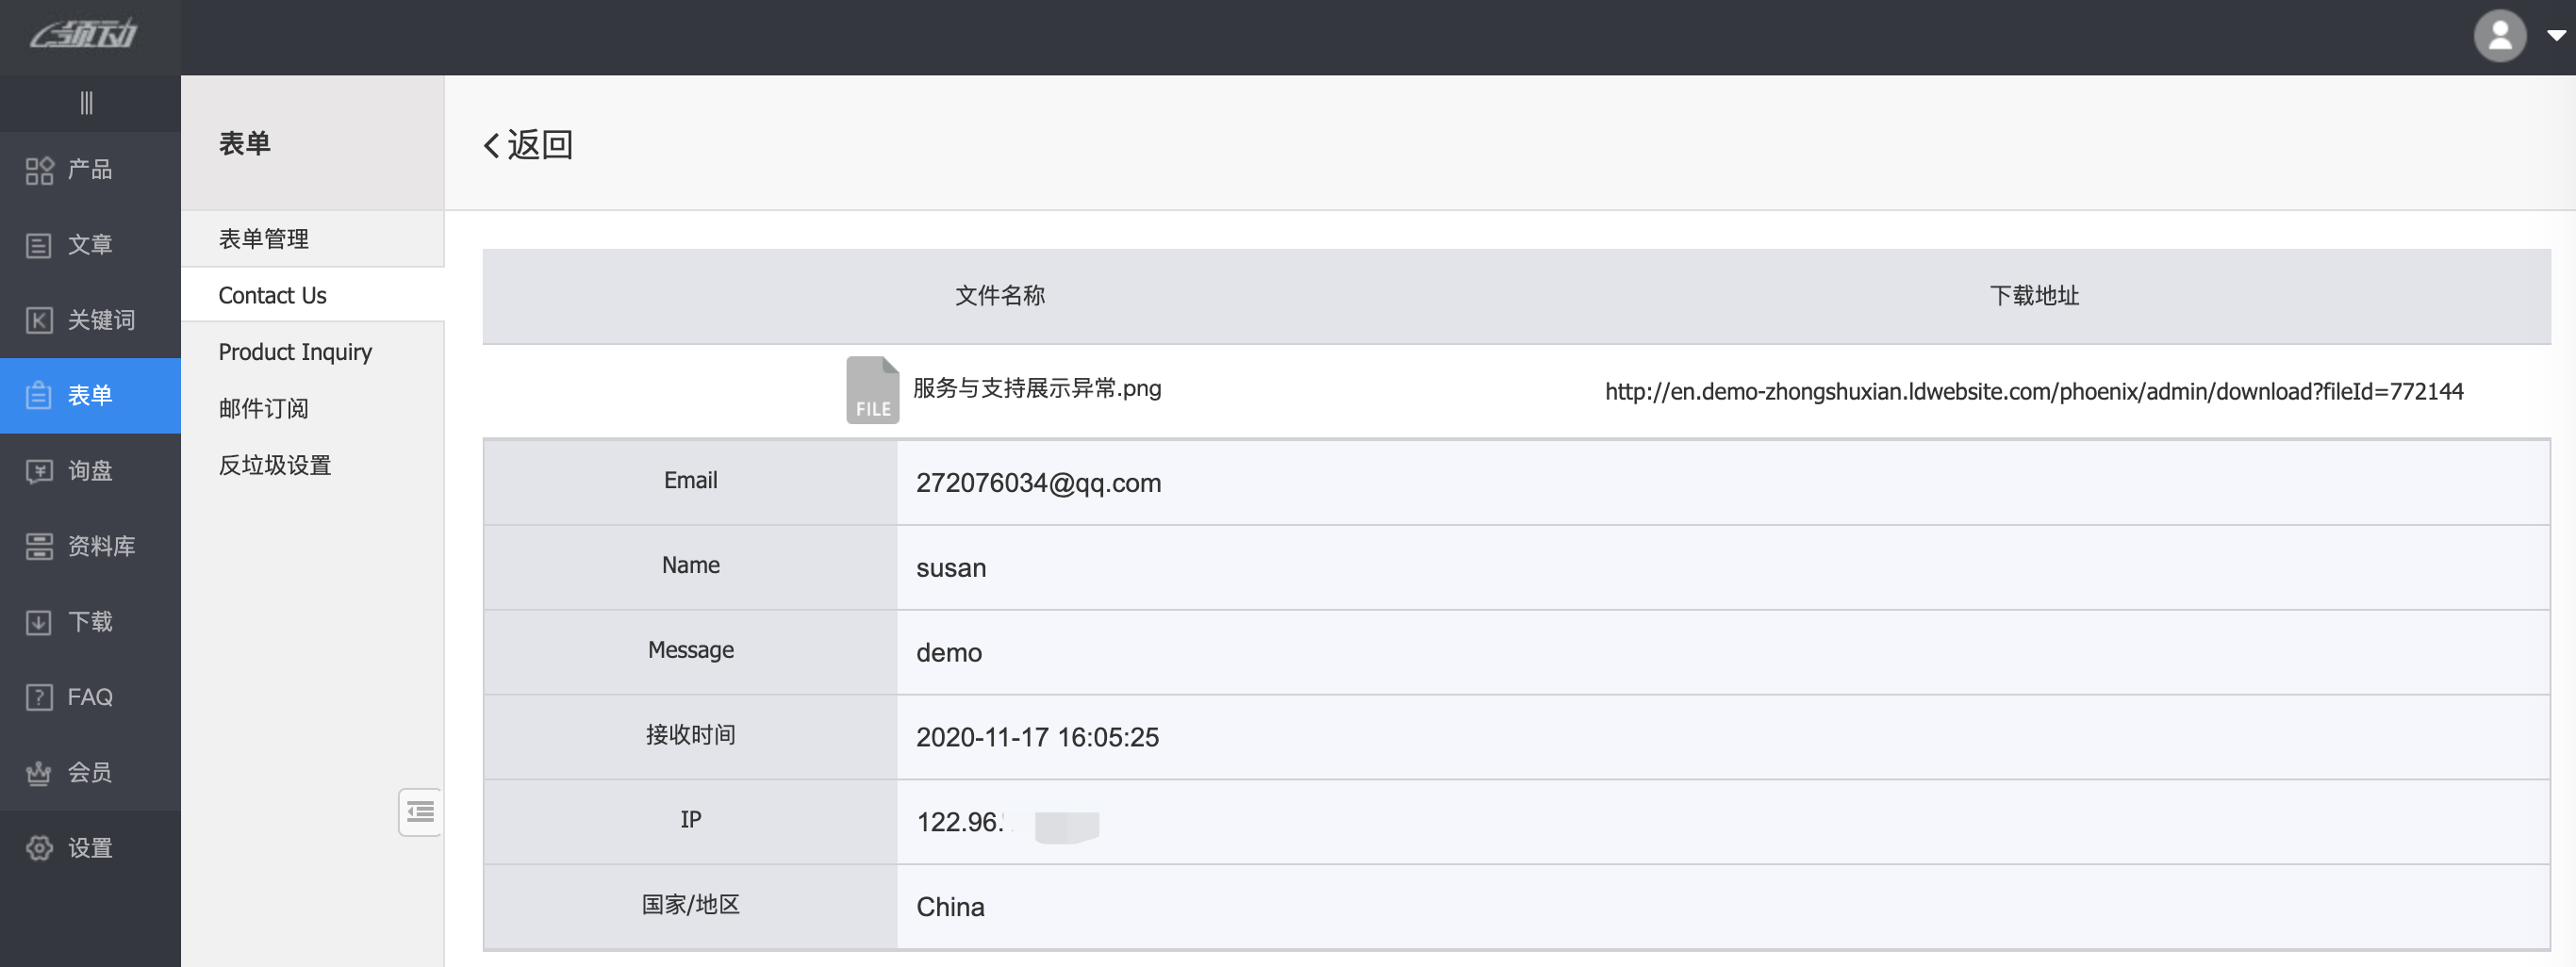Expand the user account dropdown arrow
This screenshot has width=2576, height=967.
point(2555,36)
